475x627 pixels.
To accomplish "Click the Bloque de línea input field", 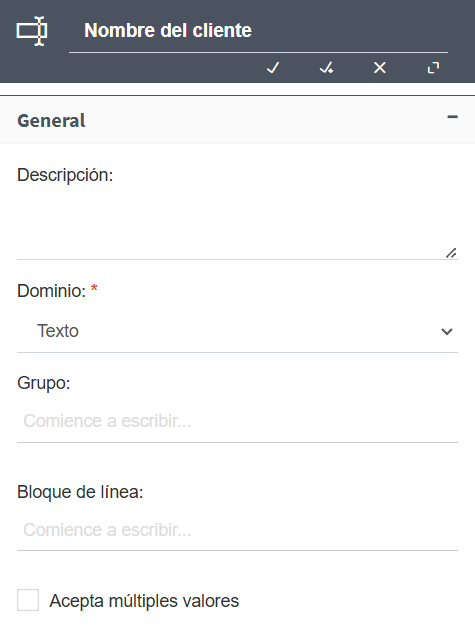I will 238,530.
